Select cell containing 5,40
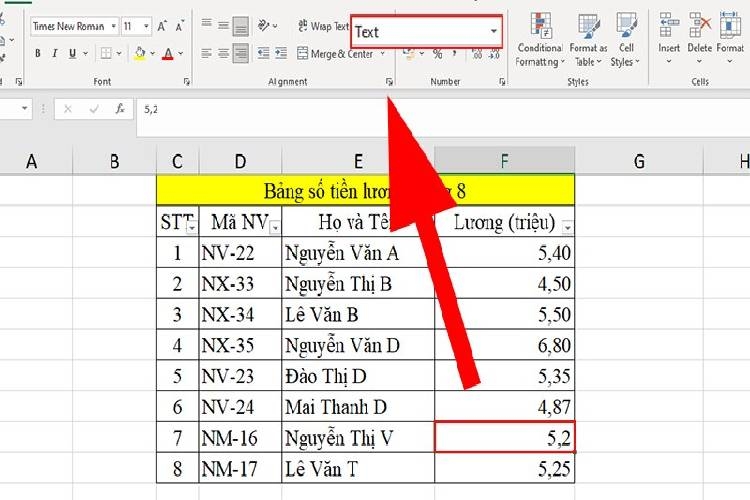Viewport: 750px width, 500px height. point(505,253)
